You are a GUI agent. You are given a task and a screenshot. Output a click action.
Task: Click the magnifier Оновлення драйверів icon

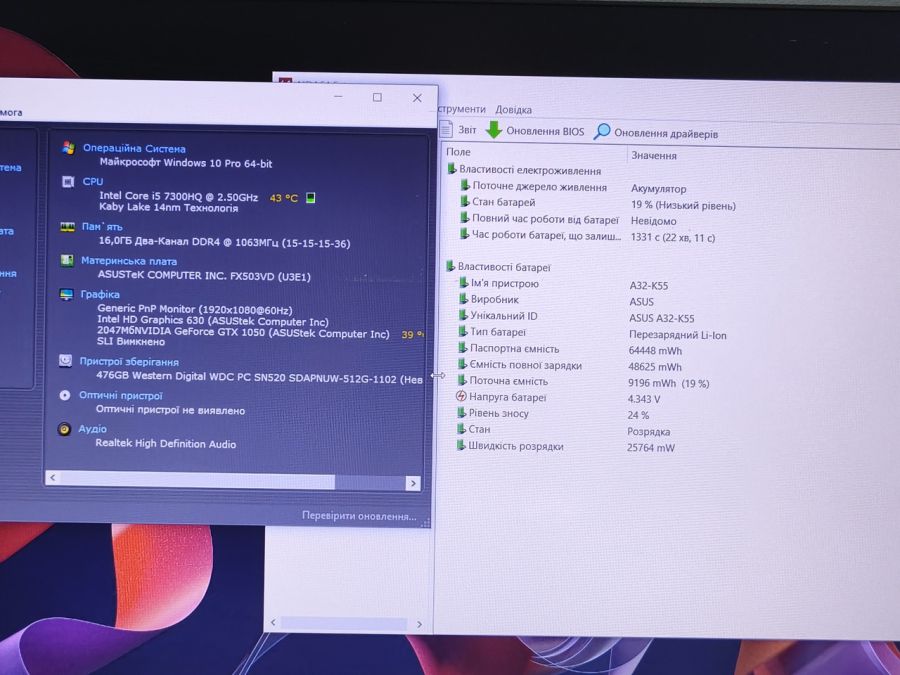coord(602,131)
